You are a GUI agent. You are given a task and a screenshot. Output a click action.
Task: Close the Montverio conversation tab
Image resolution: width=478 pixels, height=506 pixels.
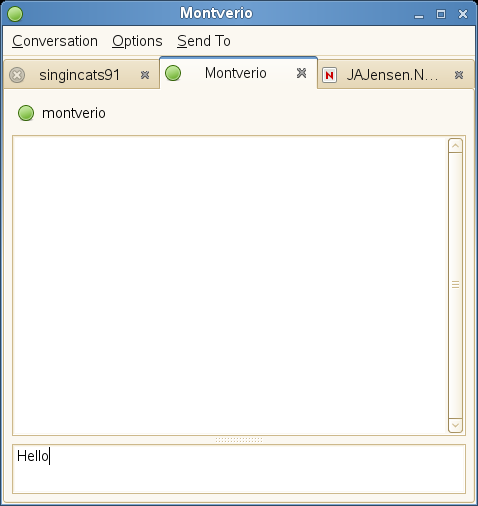click(301, 73)
